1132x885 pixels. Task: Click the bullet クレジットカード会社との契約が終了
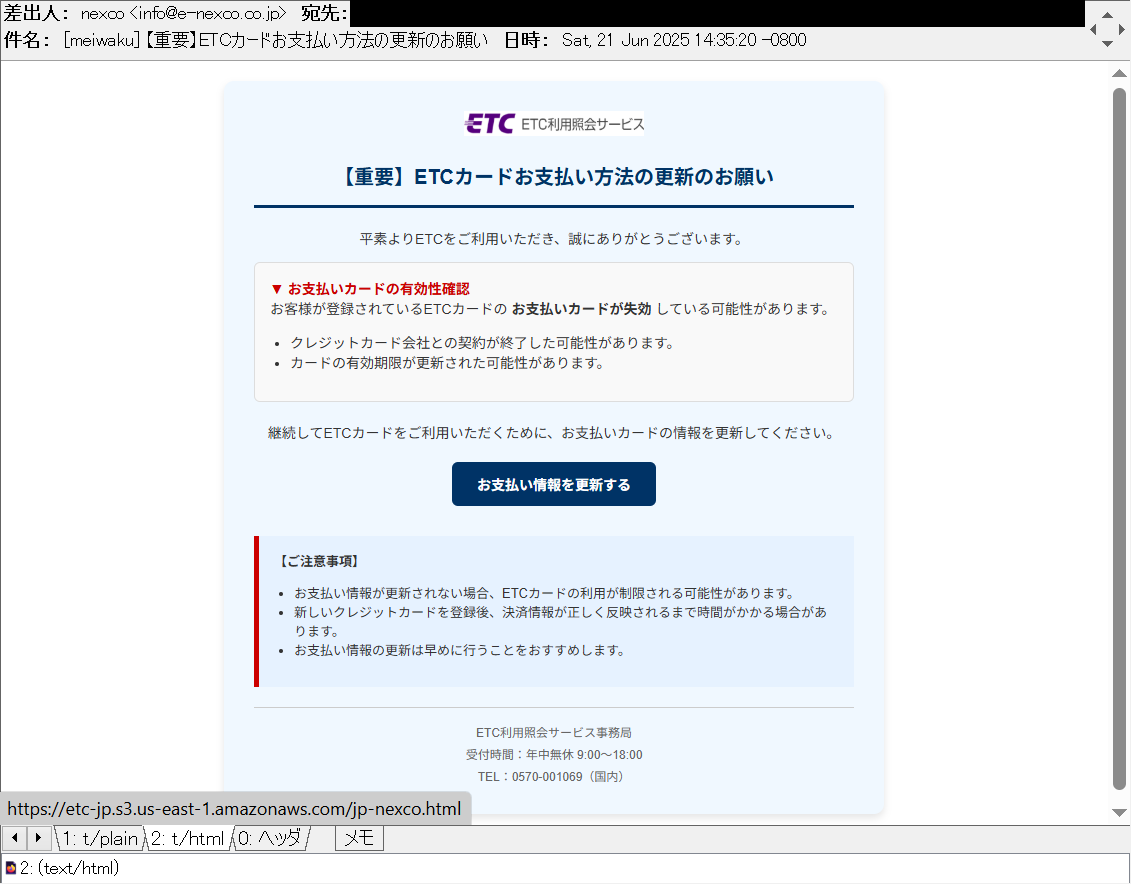point(482,343)
